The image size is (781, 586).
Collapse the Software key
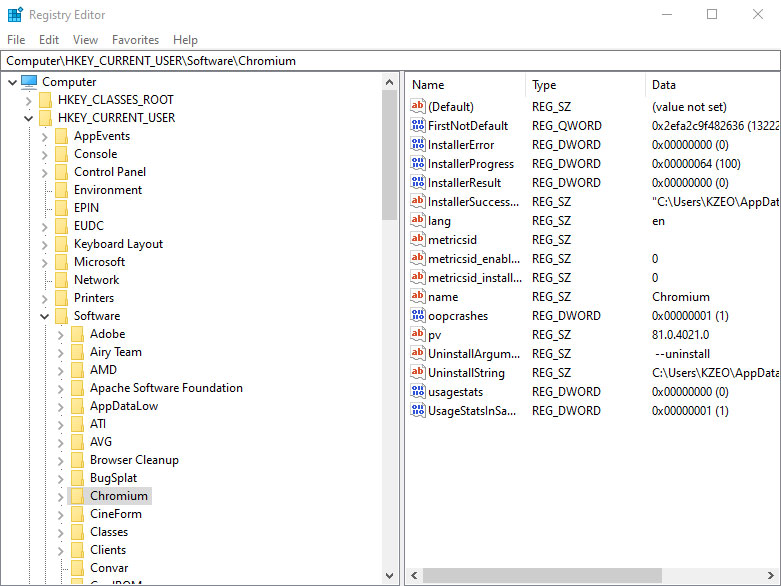click(44, 316)
